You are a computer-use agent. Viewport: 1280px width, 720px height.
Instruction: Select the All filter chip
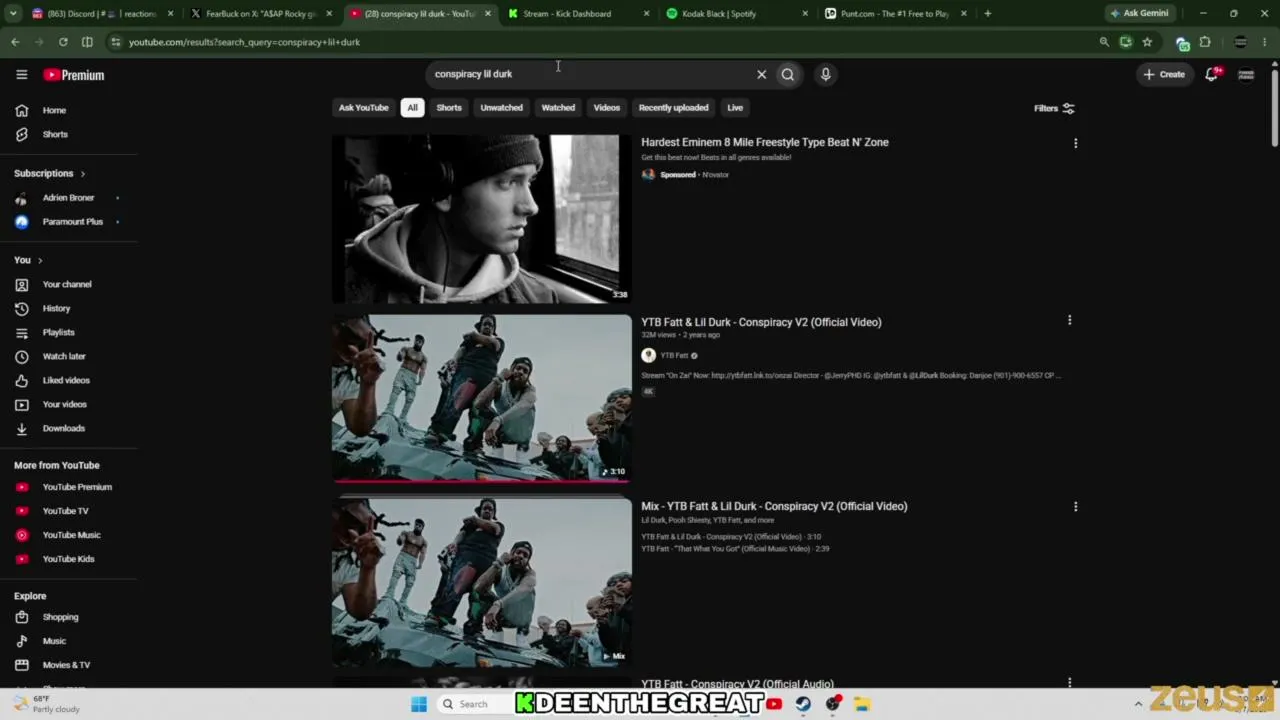click(412, 108)
